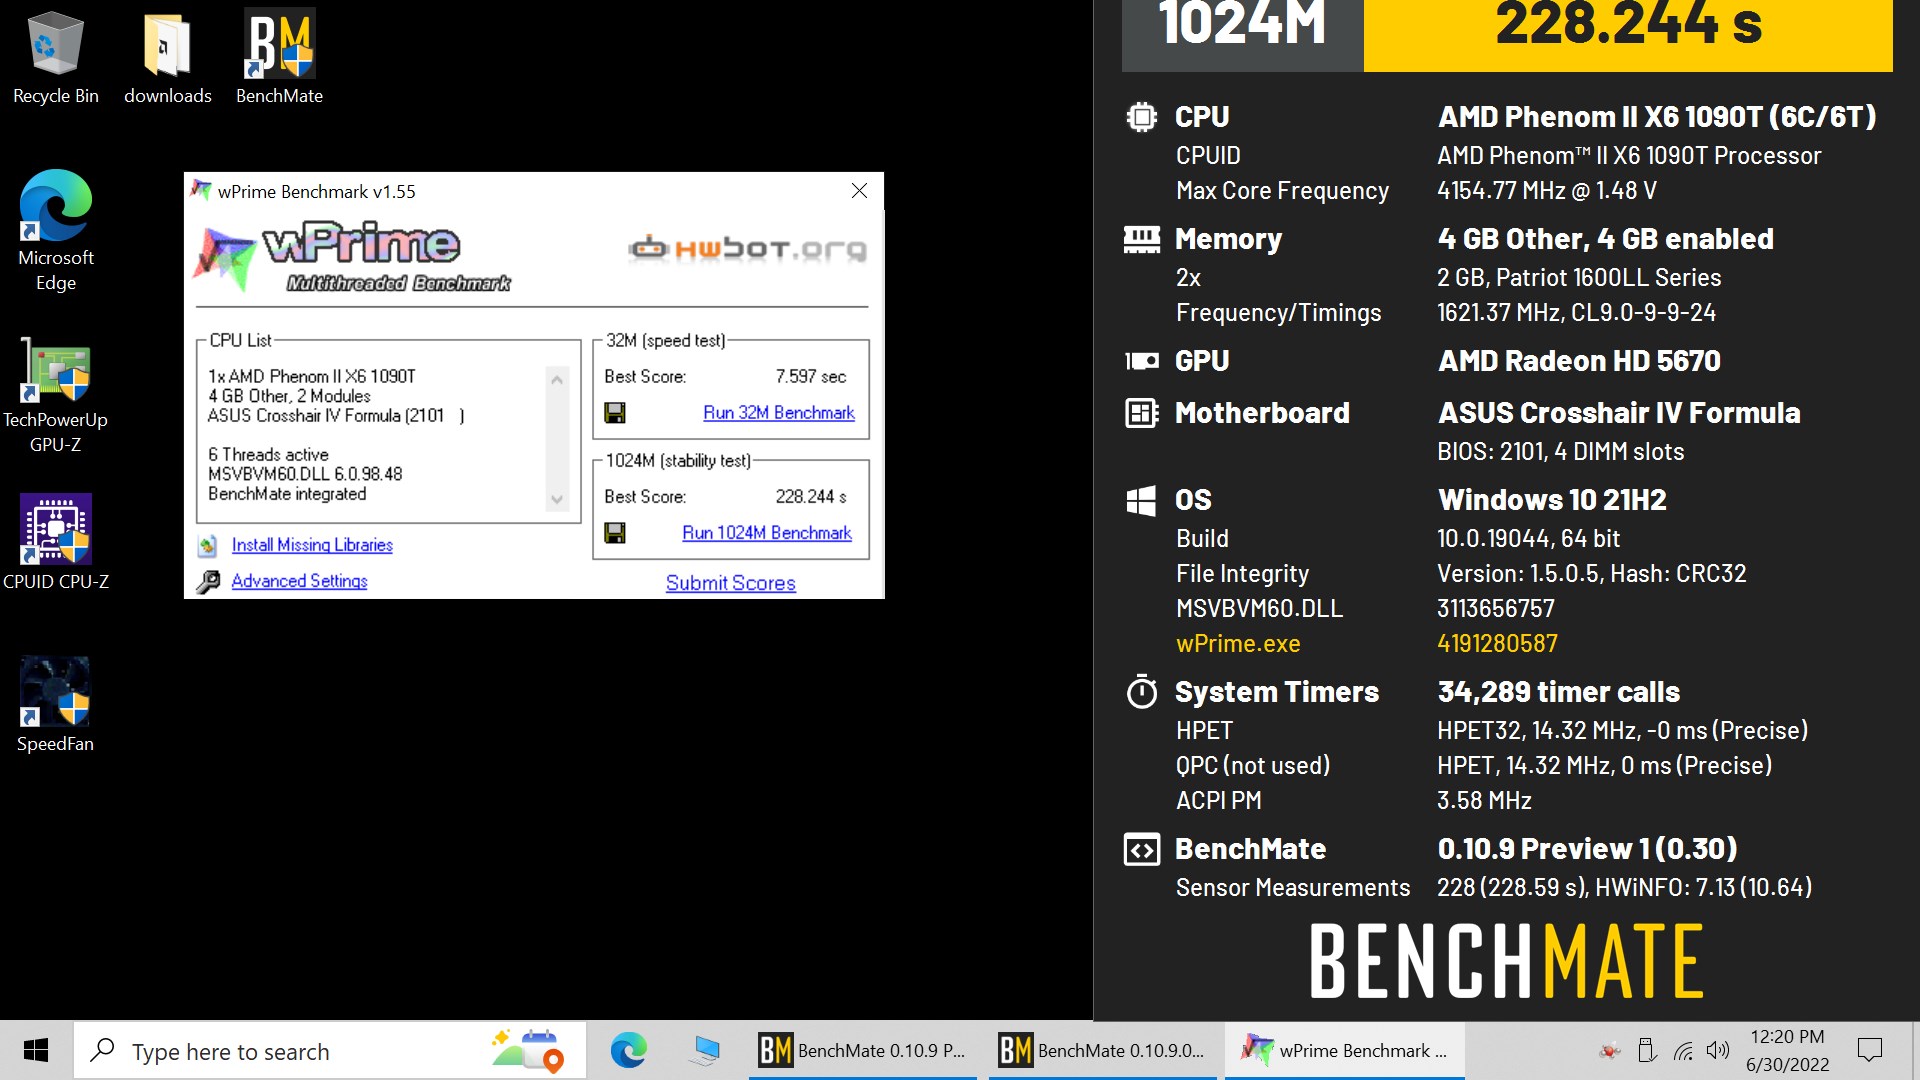Click '34,289 timer calls' text
This screenshot has width=1920, height=1080.
click(1558, 692)
